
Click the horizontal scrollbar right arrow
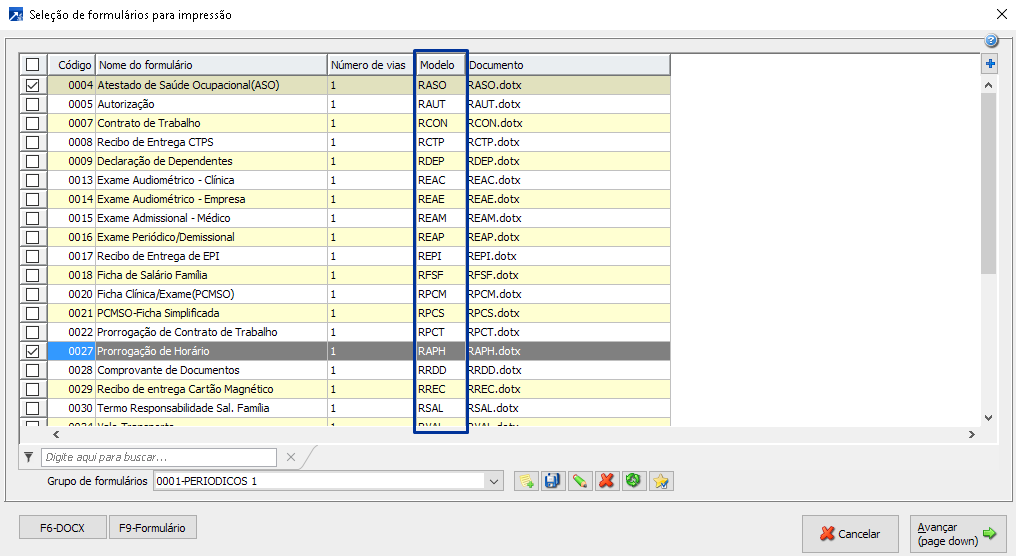[x=968, y=435]
